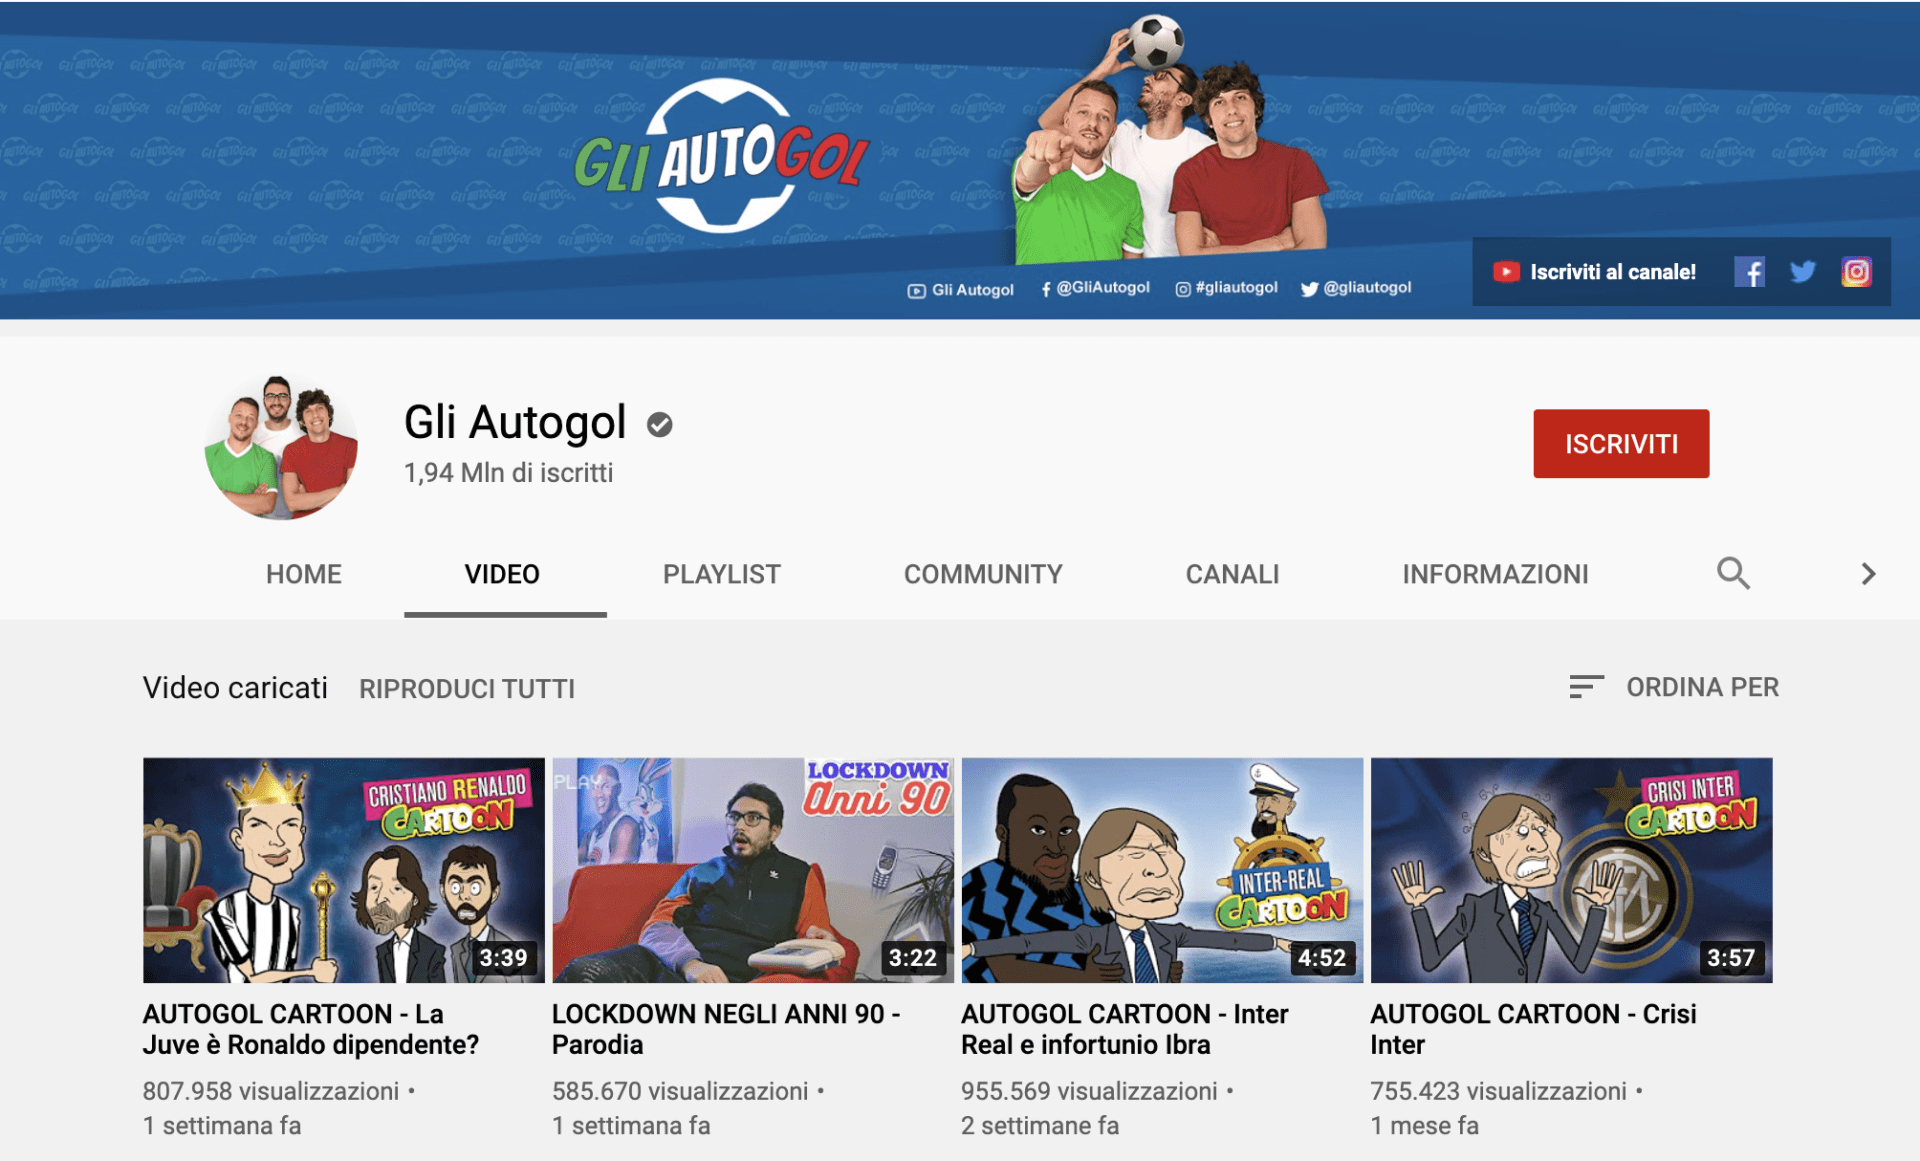This screenshot has height=1161, width=1920.
Task: Click the YouTube icon beside Iscriviti al canale
Action: (x=1506, y=272)
